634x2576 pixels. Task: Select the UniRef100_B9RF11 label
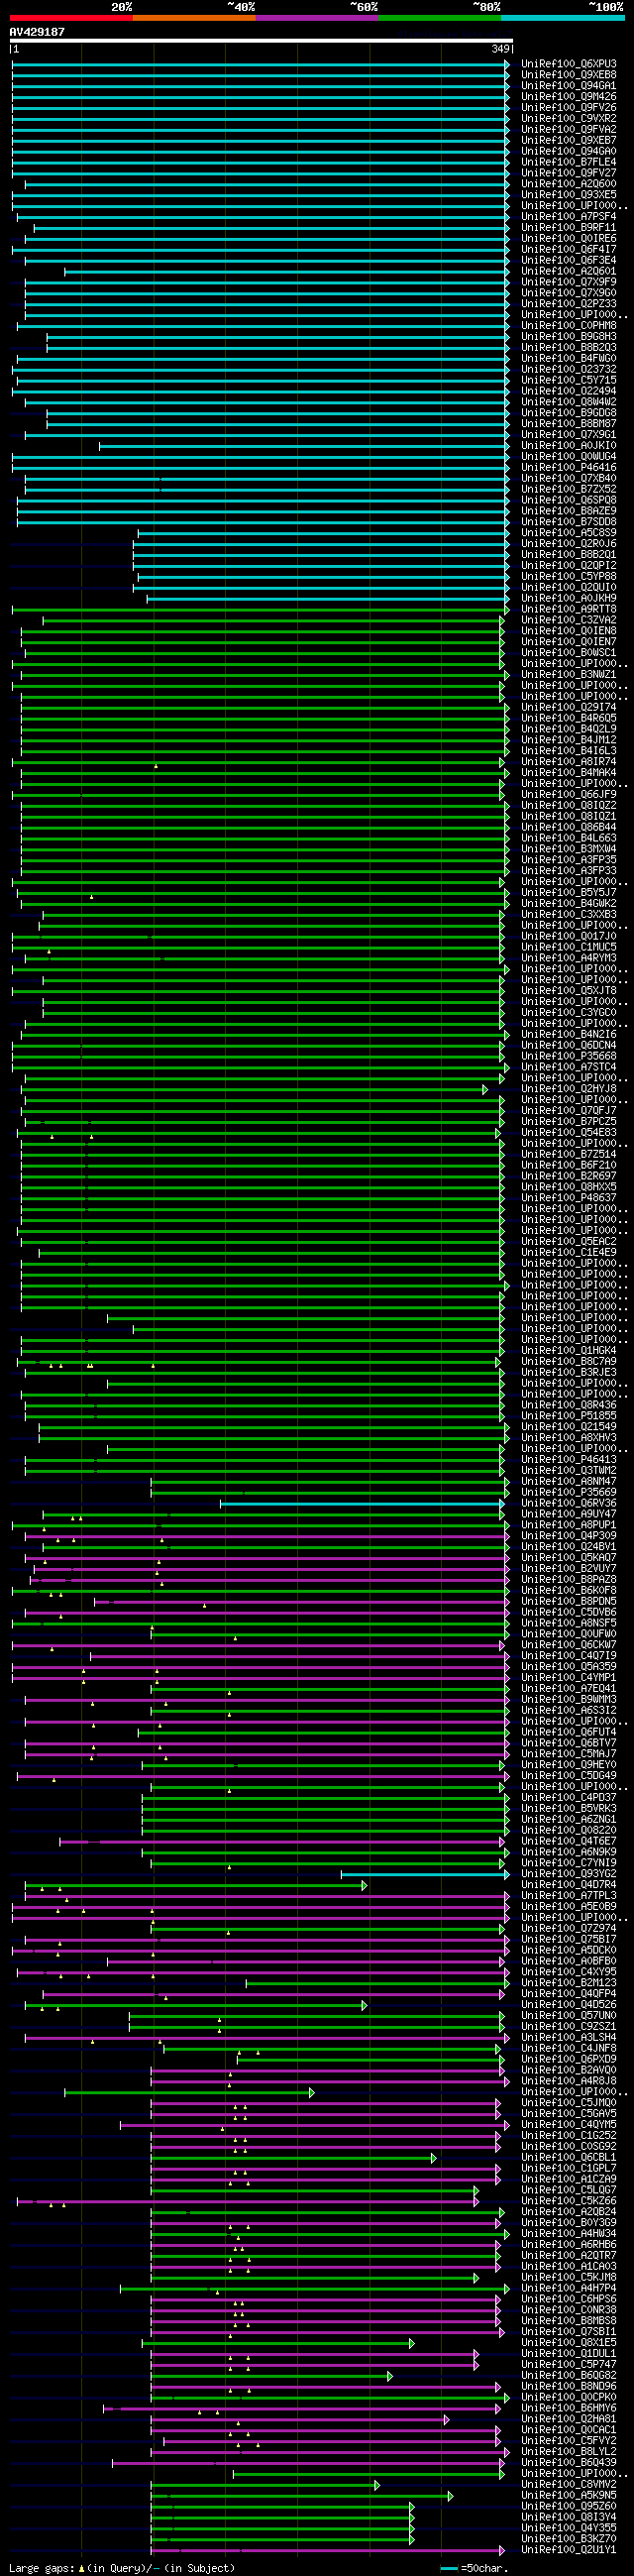(569, 228)
